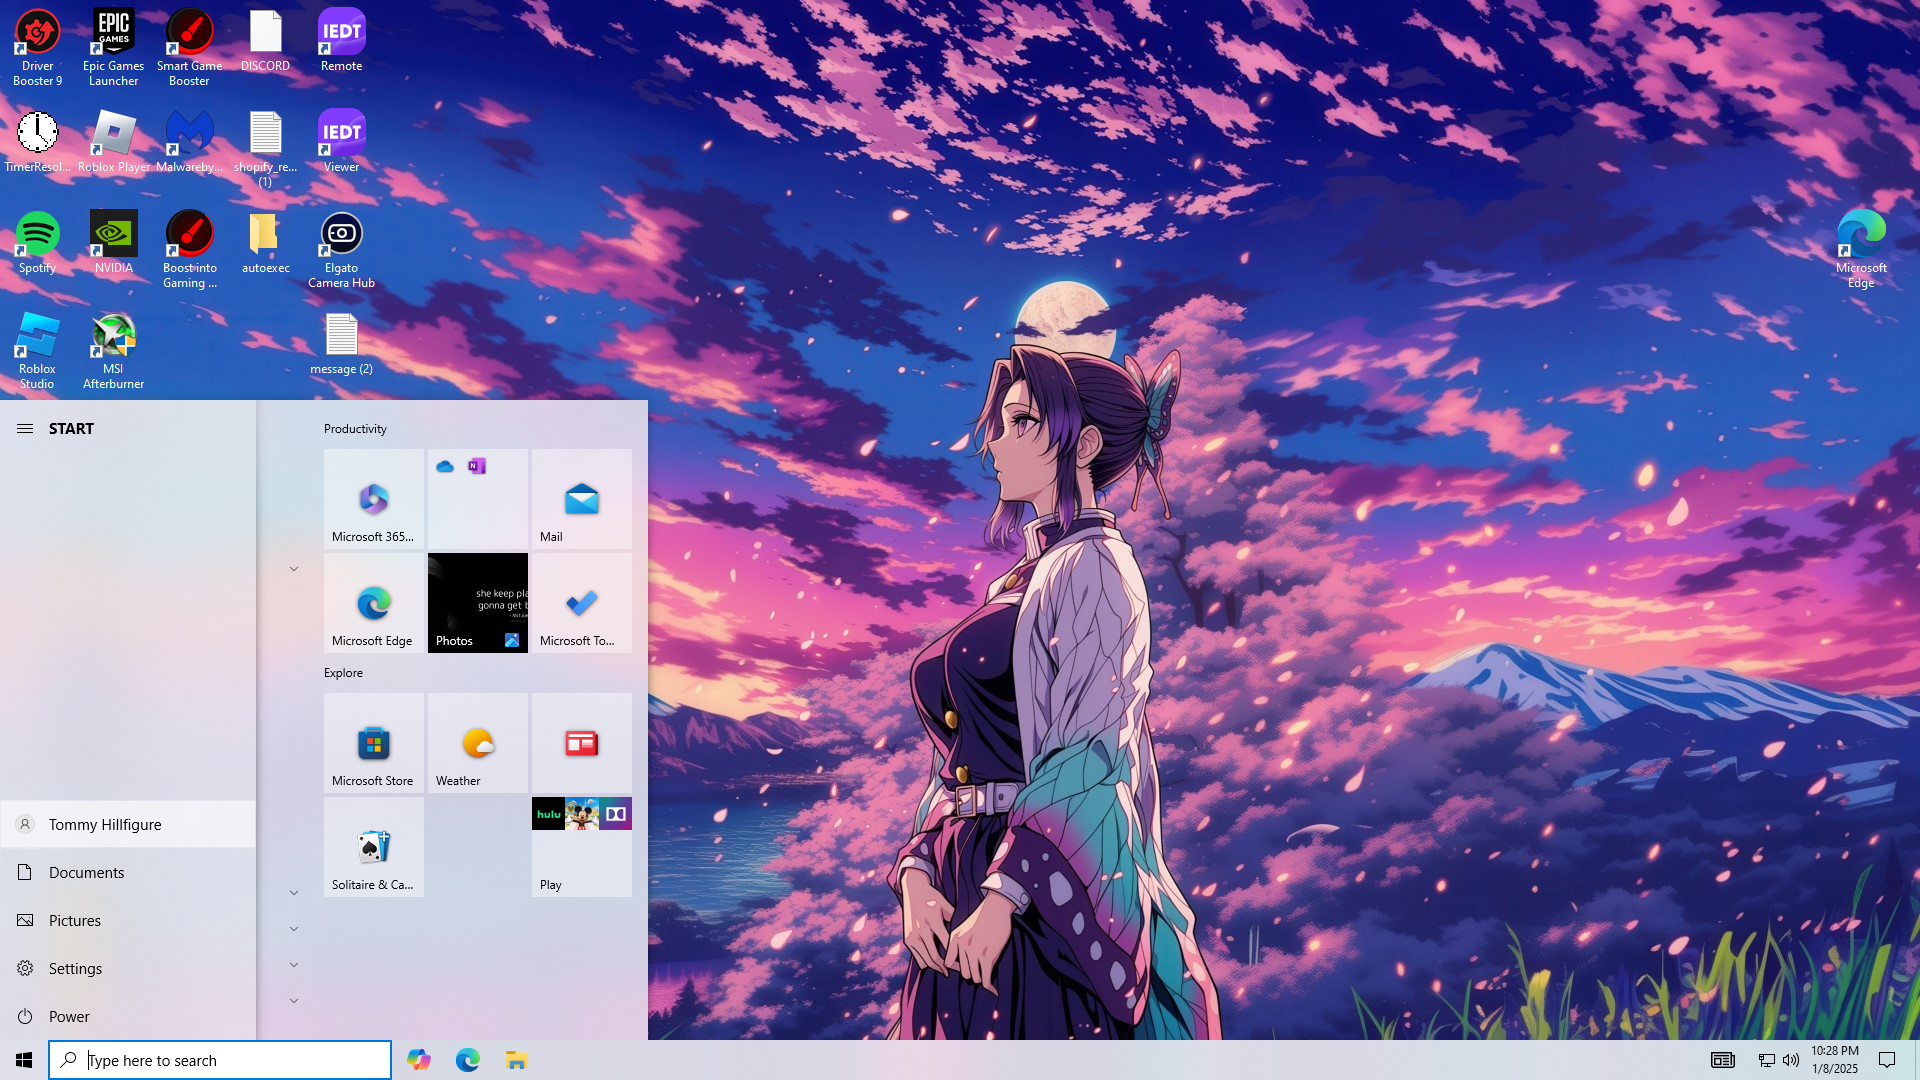Open Documents from Start sidebar
Viewport: 1920px width, 1080px height.
86,872
